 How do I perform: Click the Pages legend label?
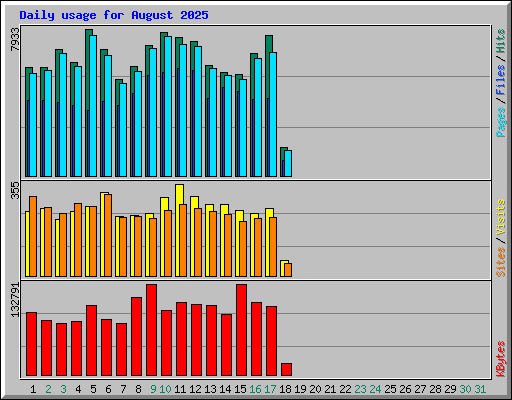click(x=500, y=122)
